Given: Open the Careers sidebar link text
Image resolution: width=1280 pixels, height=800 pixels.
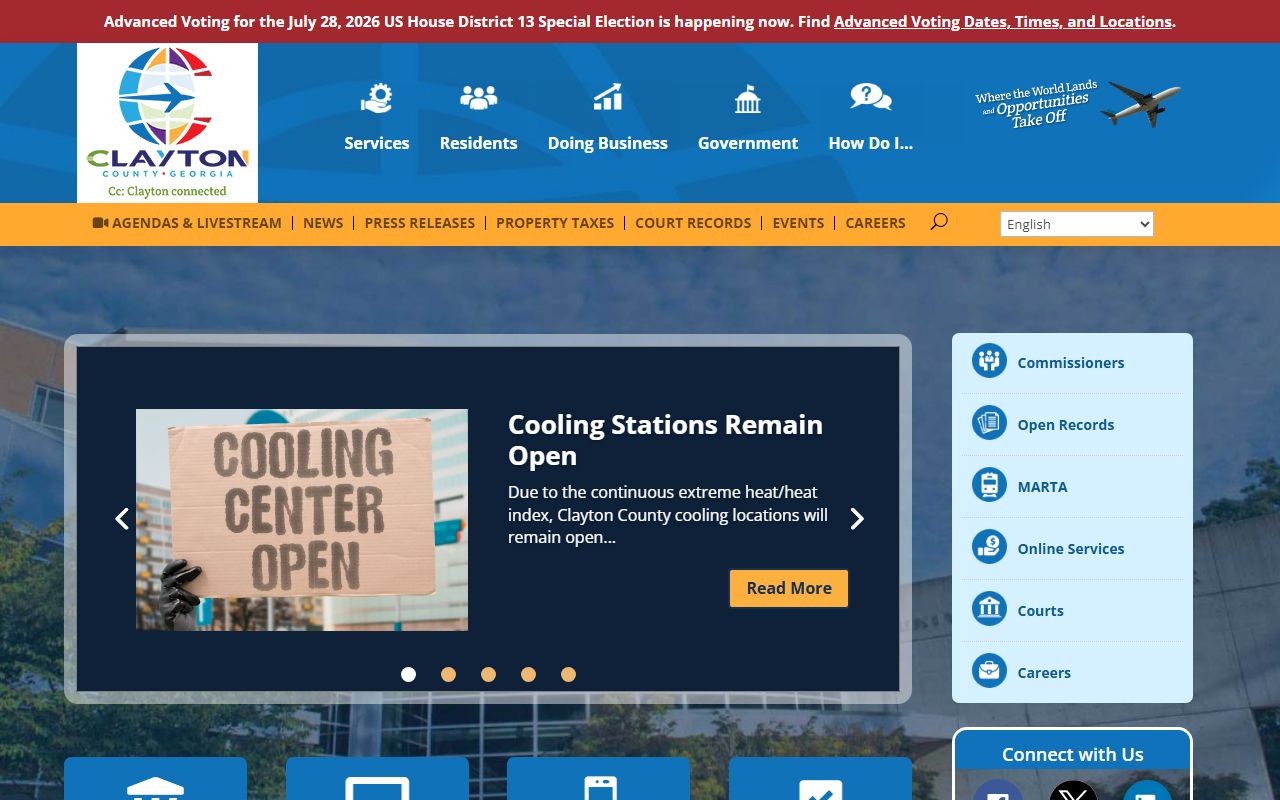Looking at the screenshot, I should (1044, 673).
